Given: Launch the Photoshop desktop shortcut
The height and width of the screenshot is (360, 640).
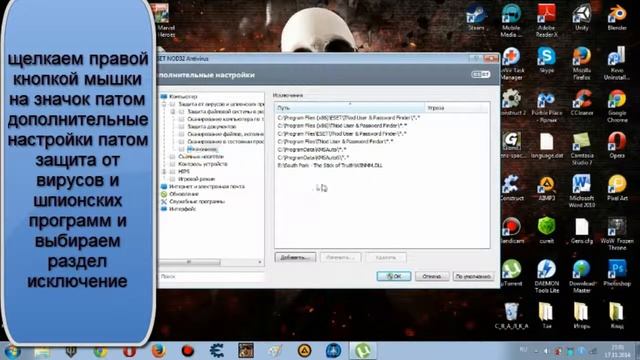Looking at the screenshot, I should 617,273.
